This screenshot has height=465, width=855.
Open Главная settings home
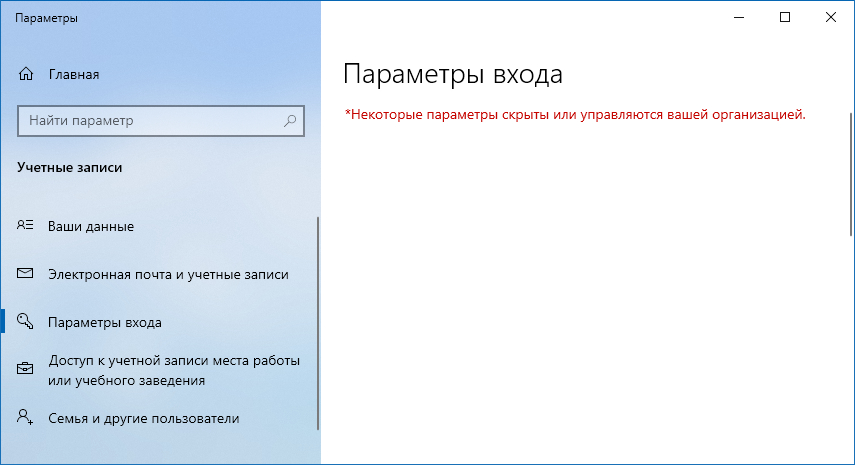coord(74,74)
